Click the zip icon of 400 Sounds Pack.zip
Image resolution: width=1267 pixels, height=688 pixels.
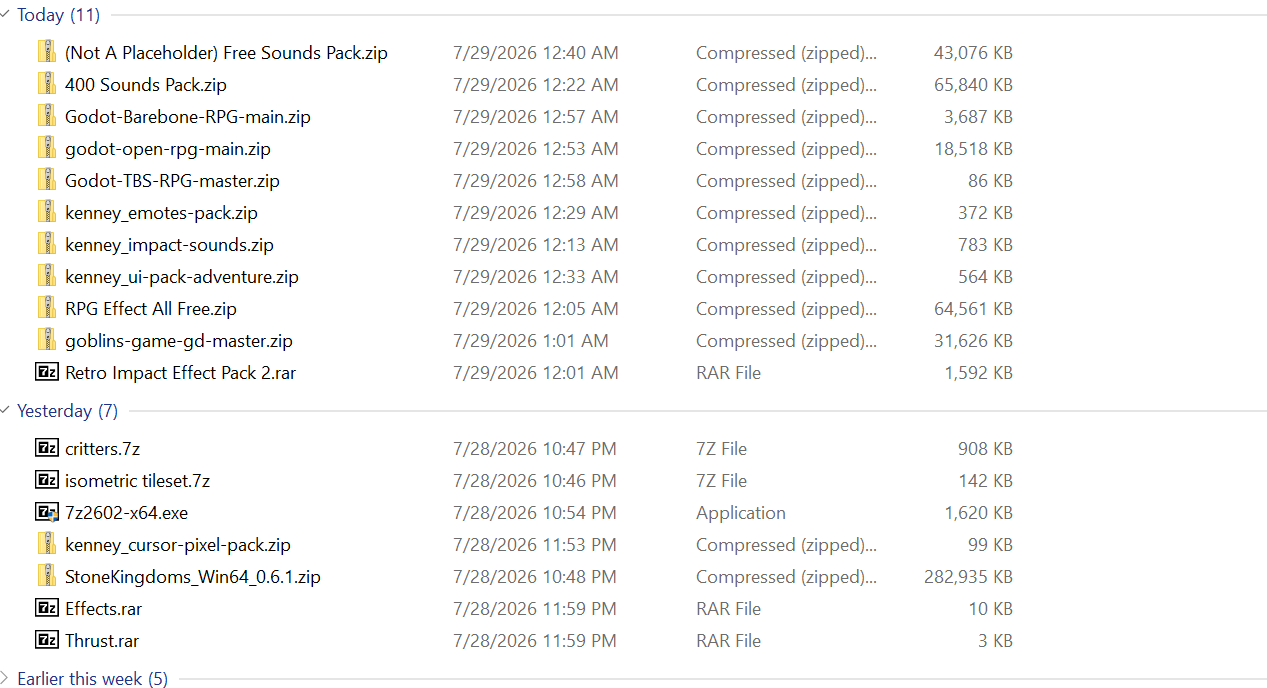point(47,84)
